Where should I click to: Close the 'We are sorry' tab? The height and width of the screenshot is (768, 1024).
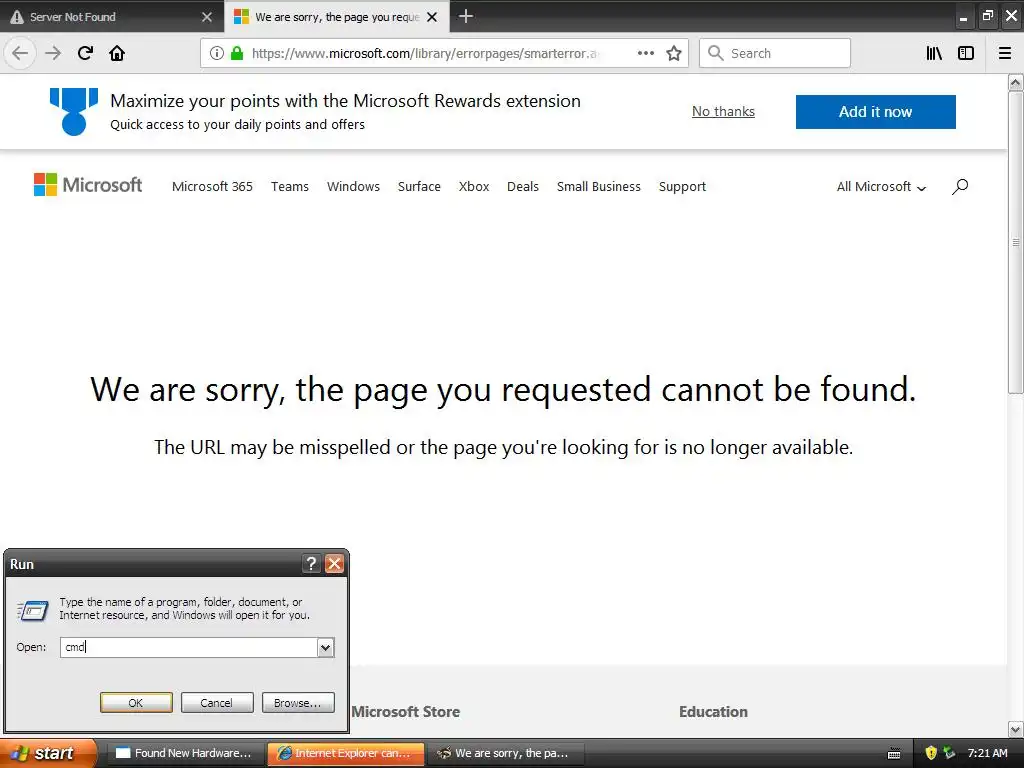432,17
